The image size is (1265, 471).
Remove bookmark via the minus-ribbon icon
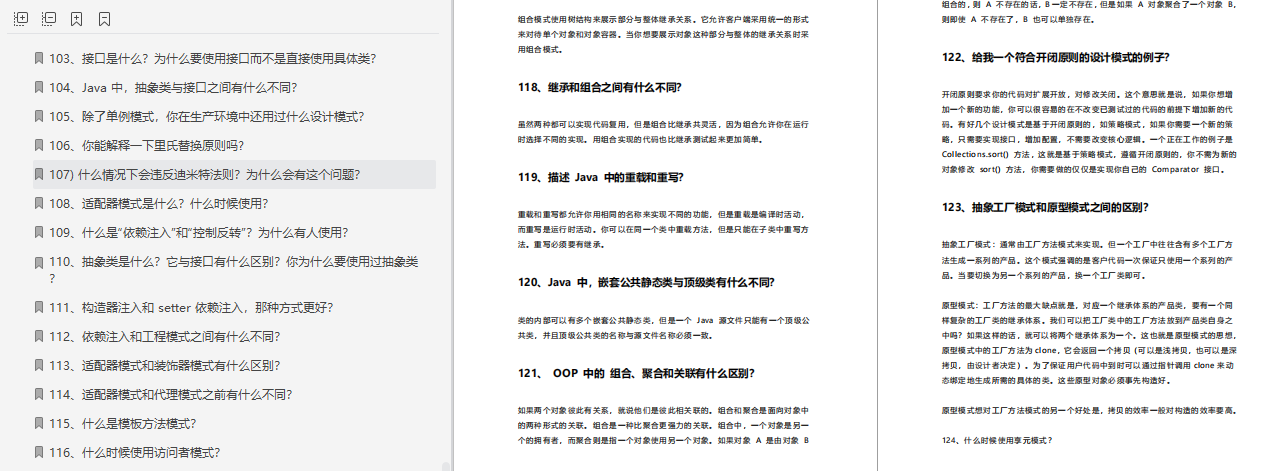point(105,19)
